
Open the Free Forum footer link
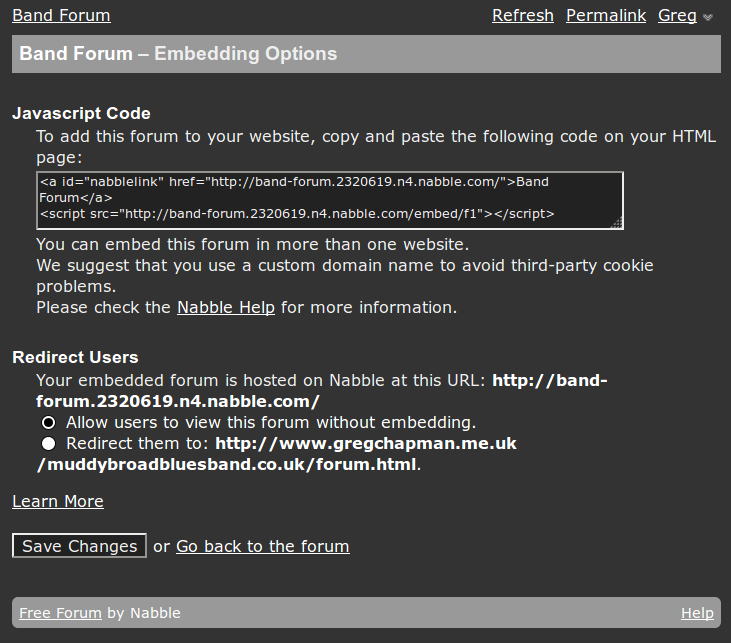click(x=60, y=613)
